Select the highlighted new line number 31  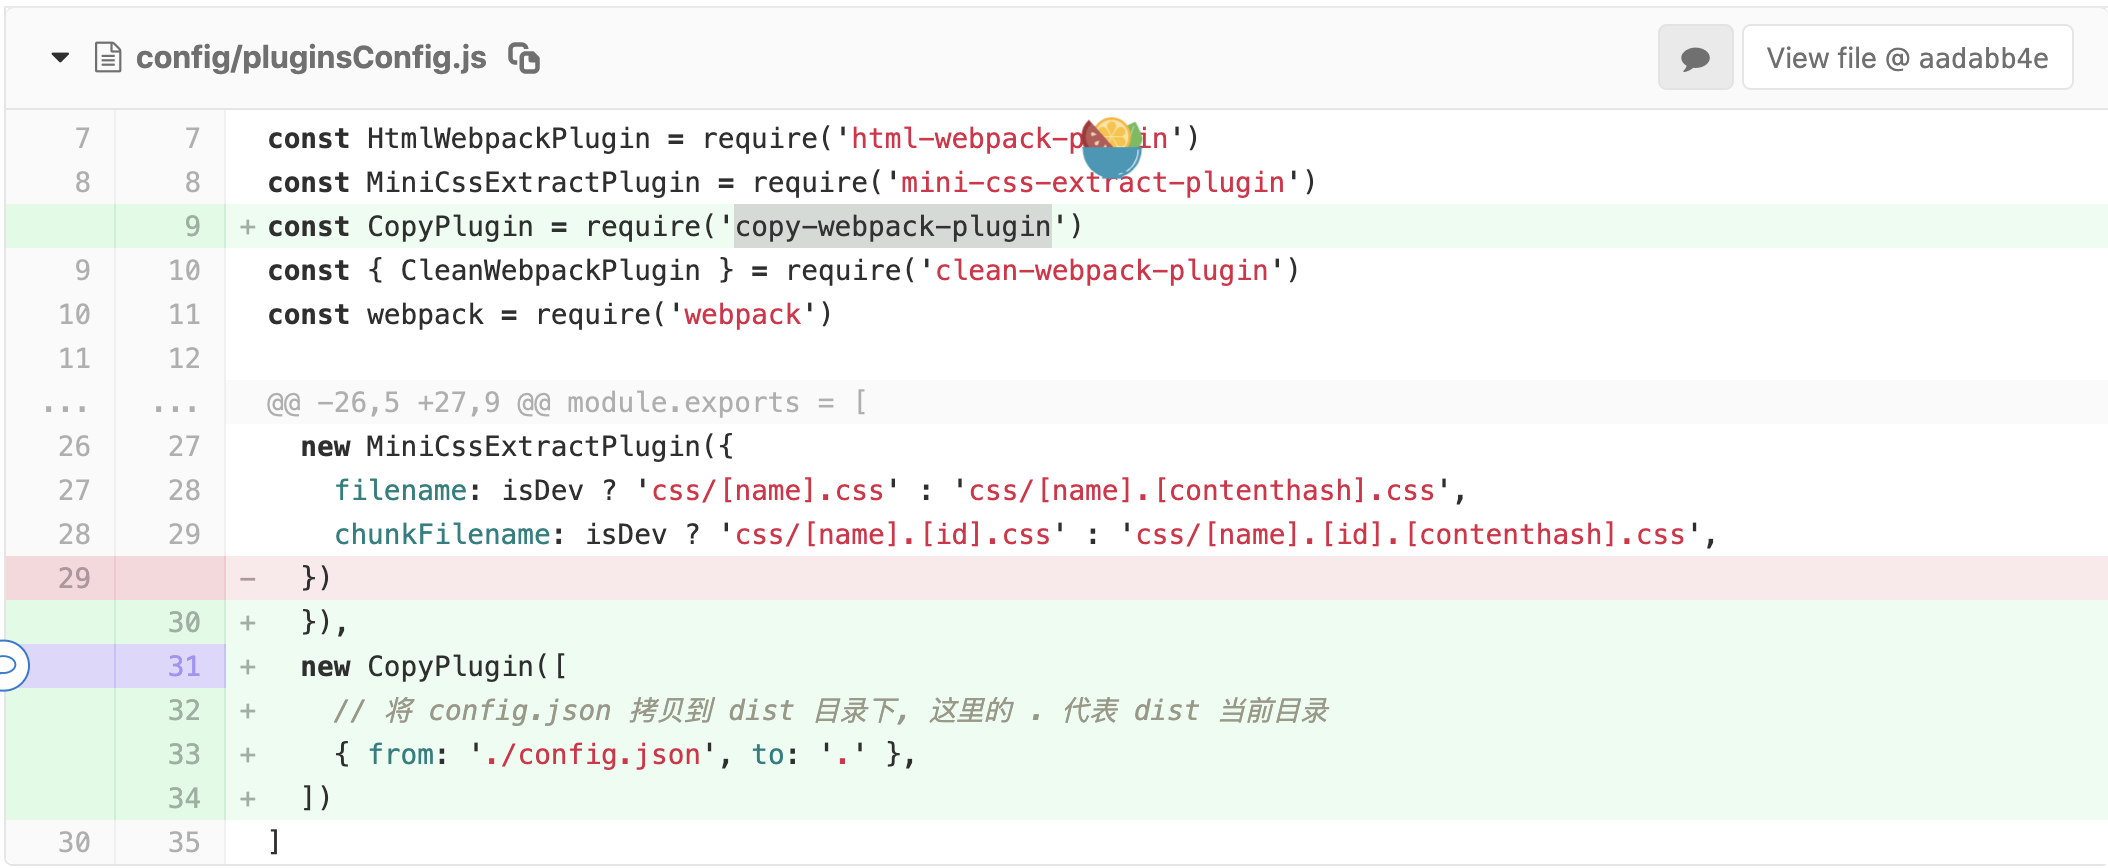[184, 666]
